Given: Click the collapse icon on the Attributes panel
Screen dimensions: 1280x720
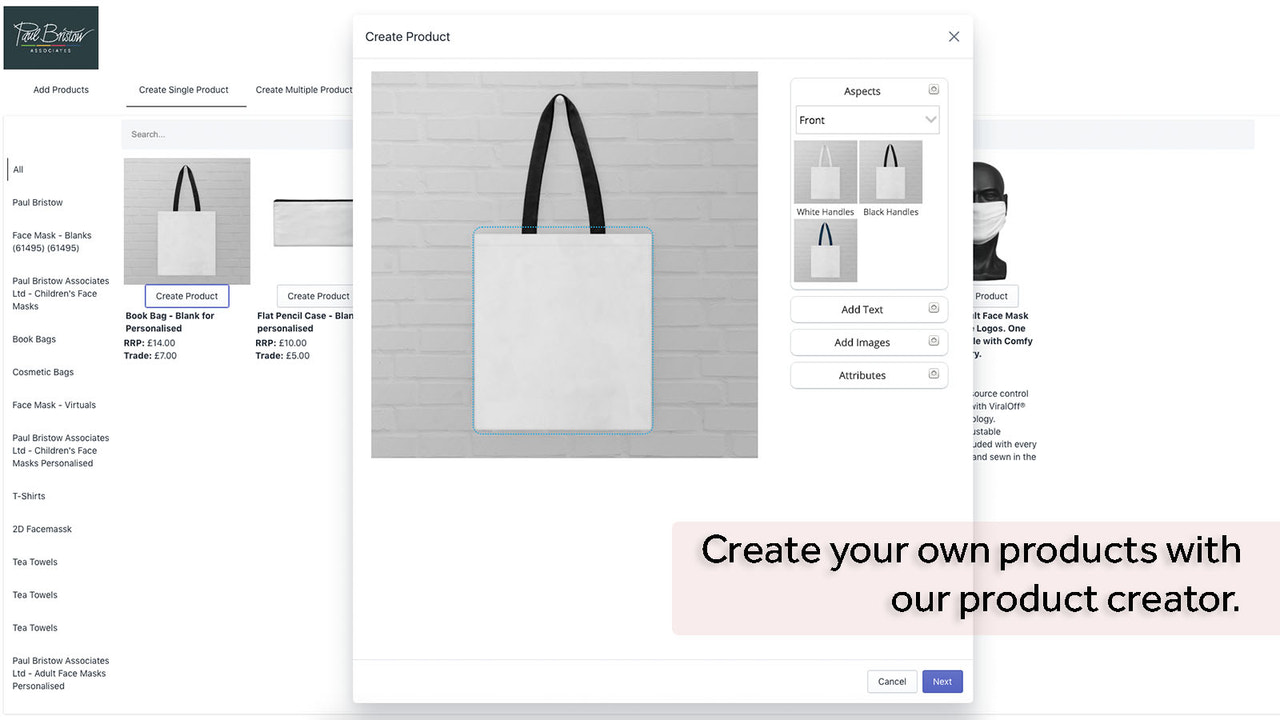Looking at the screenshot, I should click(x=933, y=375).
